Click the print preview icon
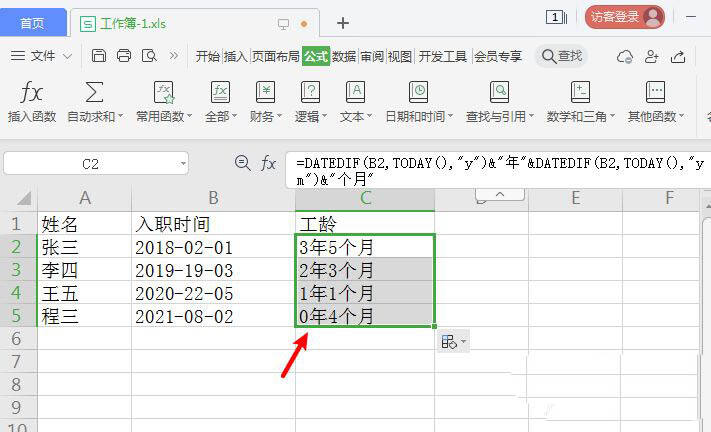Image resolution: width=711 pixels, height=432 pixels. (x=149, y=56)
